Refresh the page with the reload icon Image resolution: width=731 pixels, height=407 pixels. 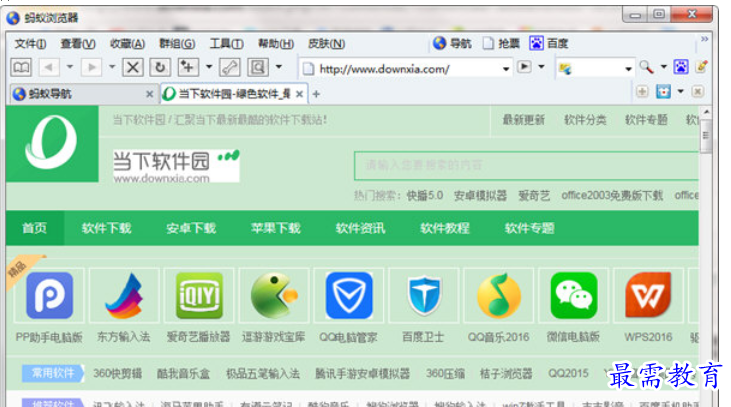click(x=160, y=68)
